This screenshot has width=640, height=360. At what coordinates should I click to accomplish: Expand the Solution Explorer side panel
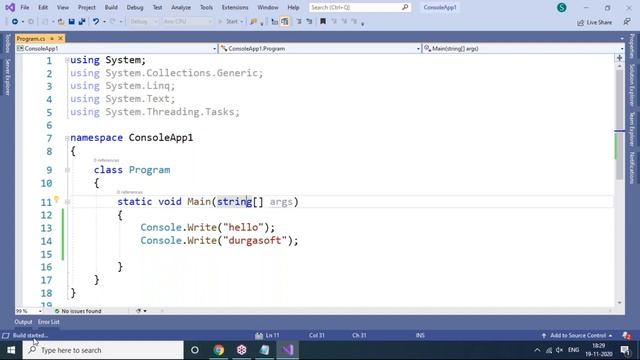click(632, 85)
